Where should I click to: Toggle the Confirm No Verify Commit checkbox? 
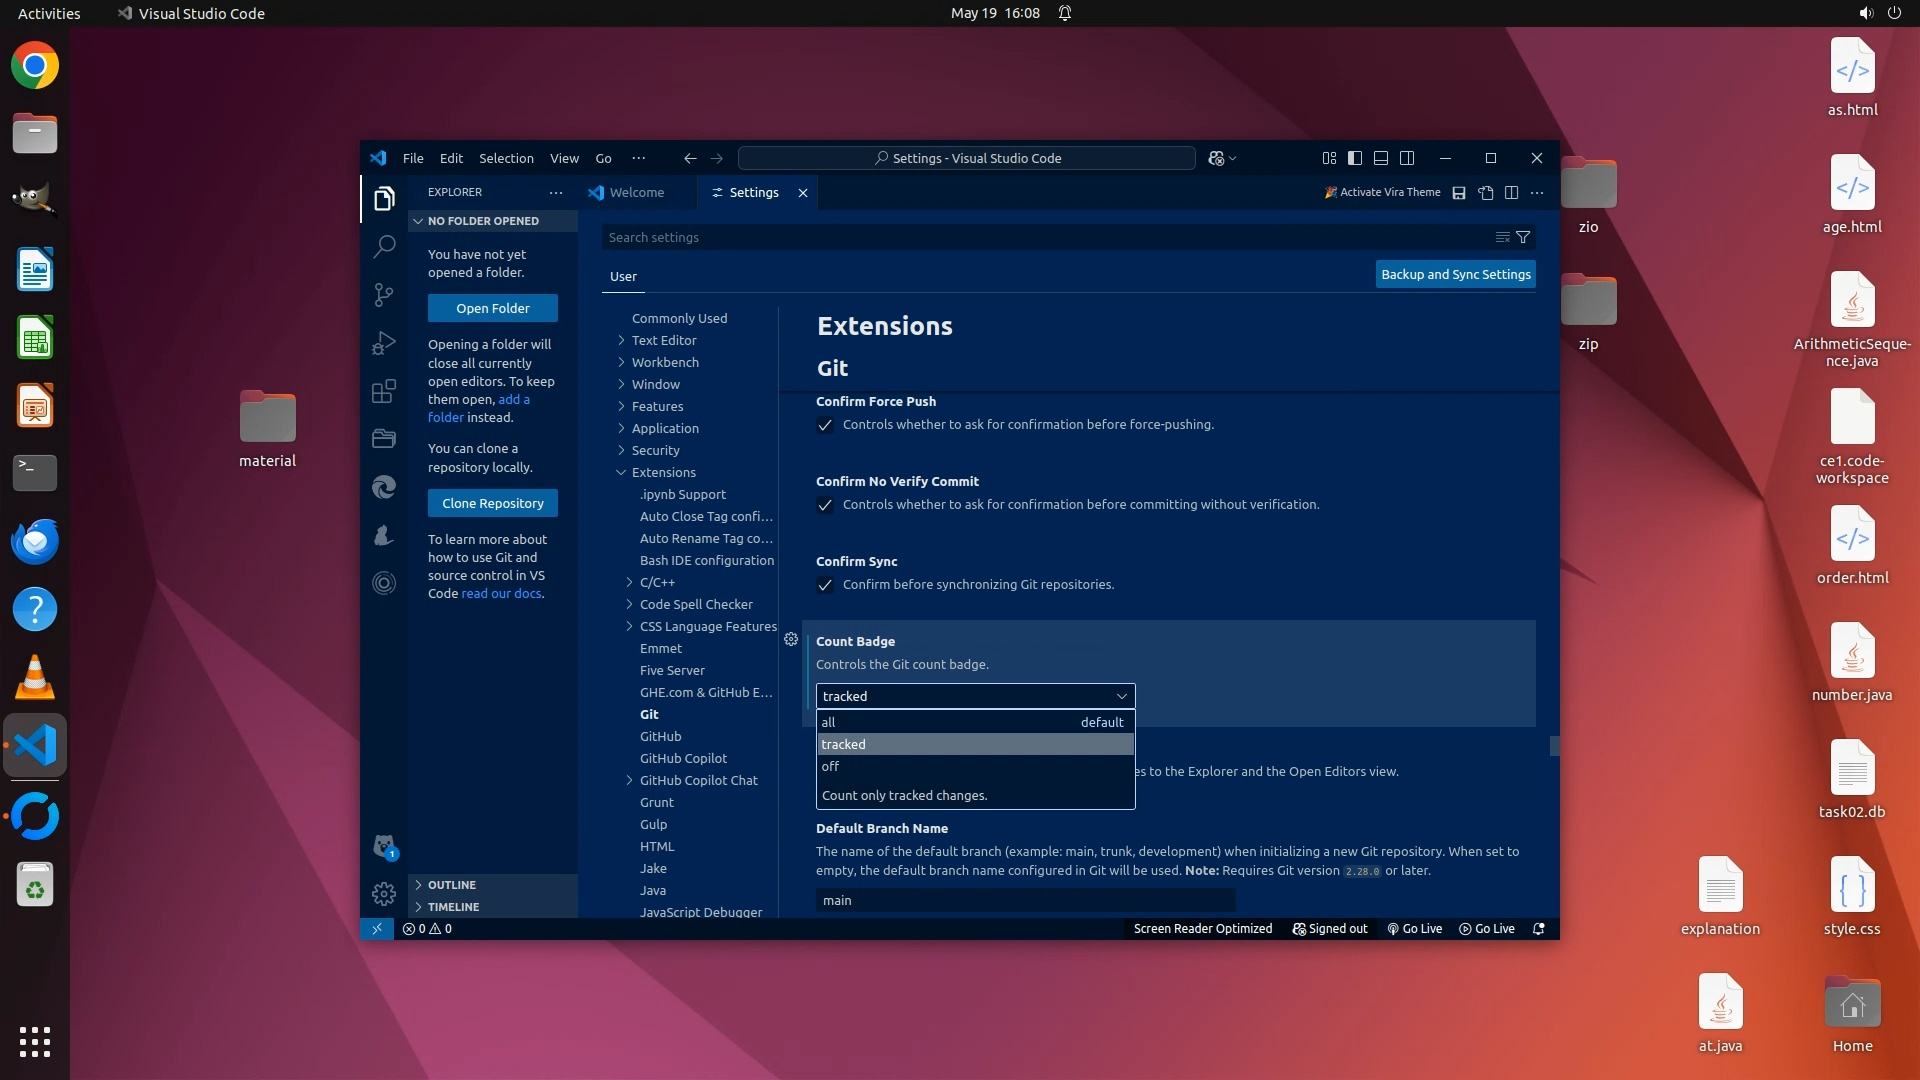825,505
